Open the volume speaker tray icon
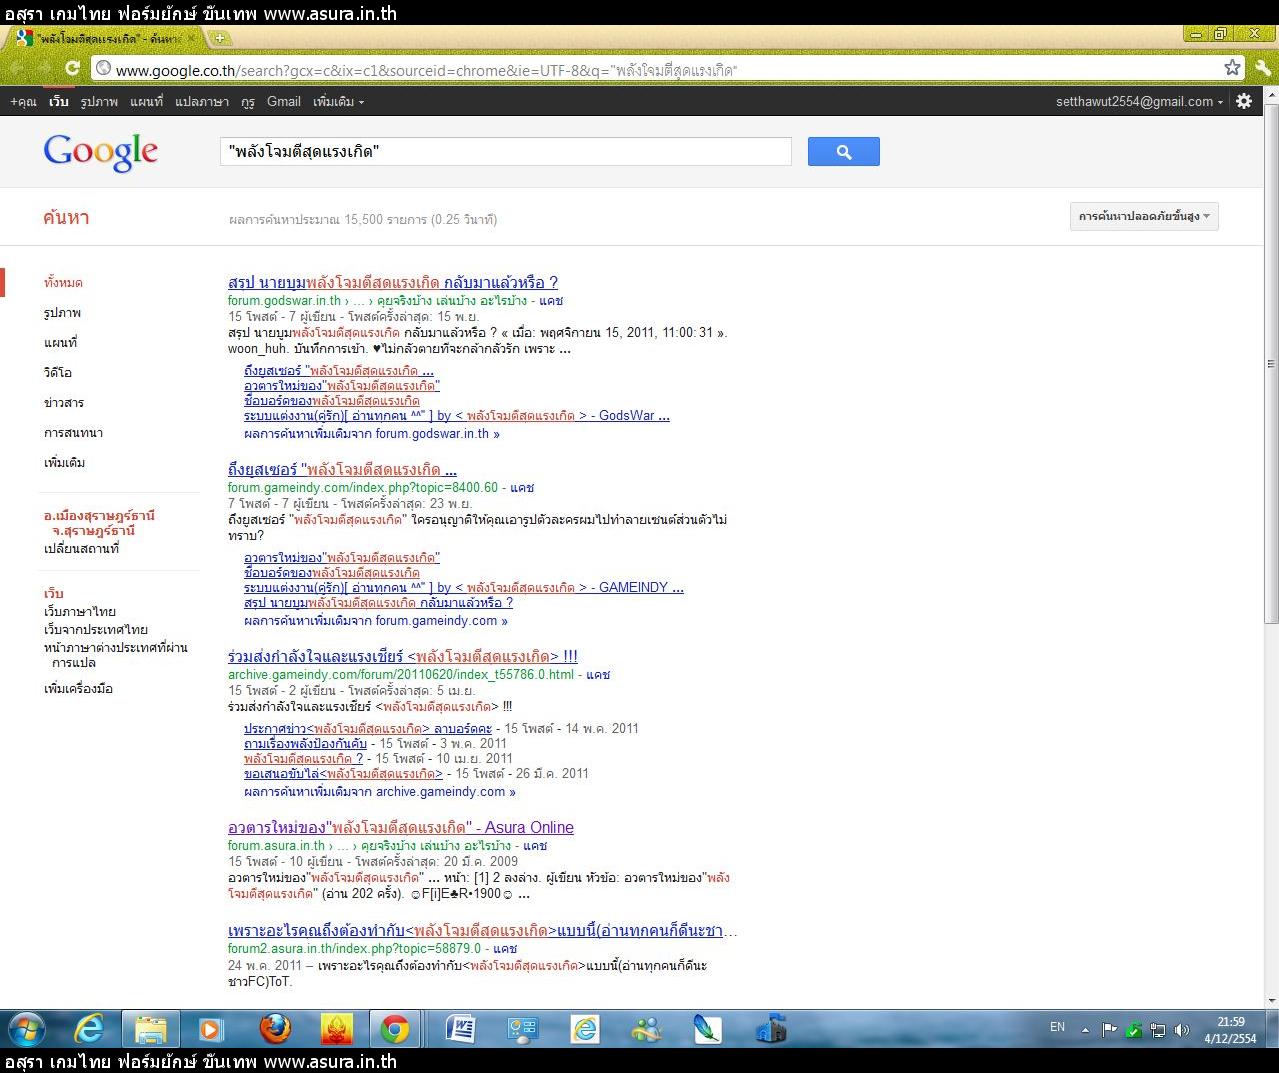The image size is (1279, 1073). [1182, 1030]
